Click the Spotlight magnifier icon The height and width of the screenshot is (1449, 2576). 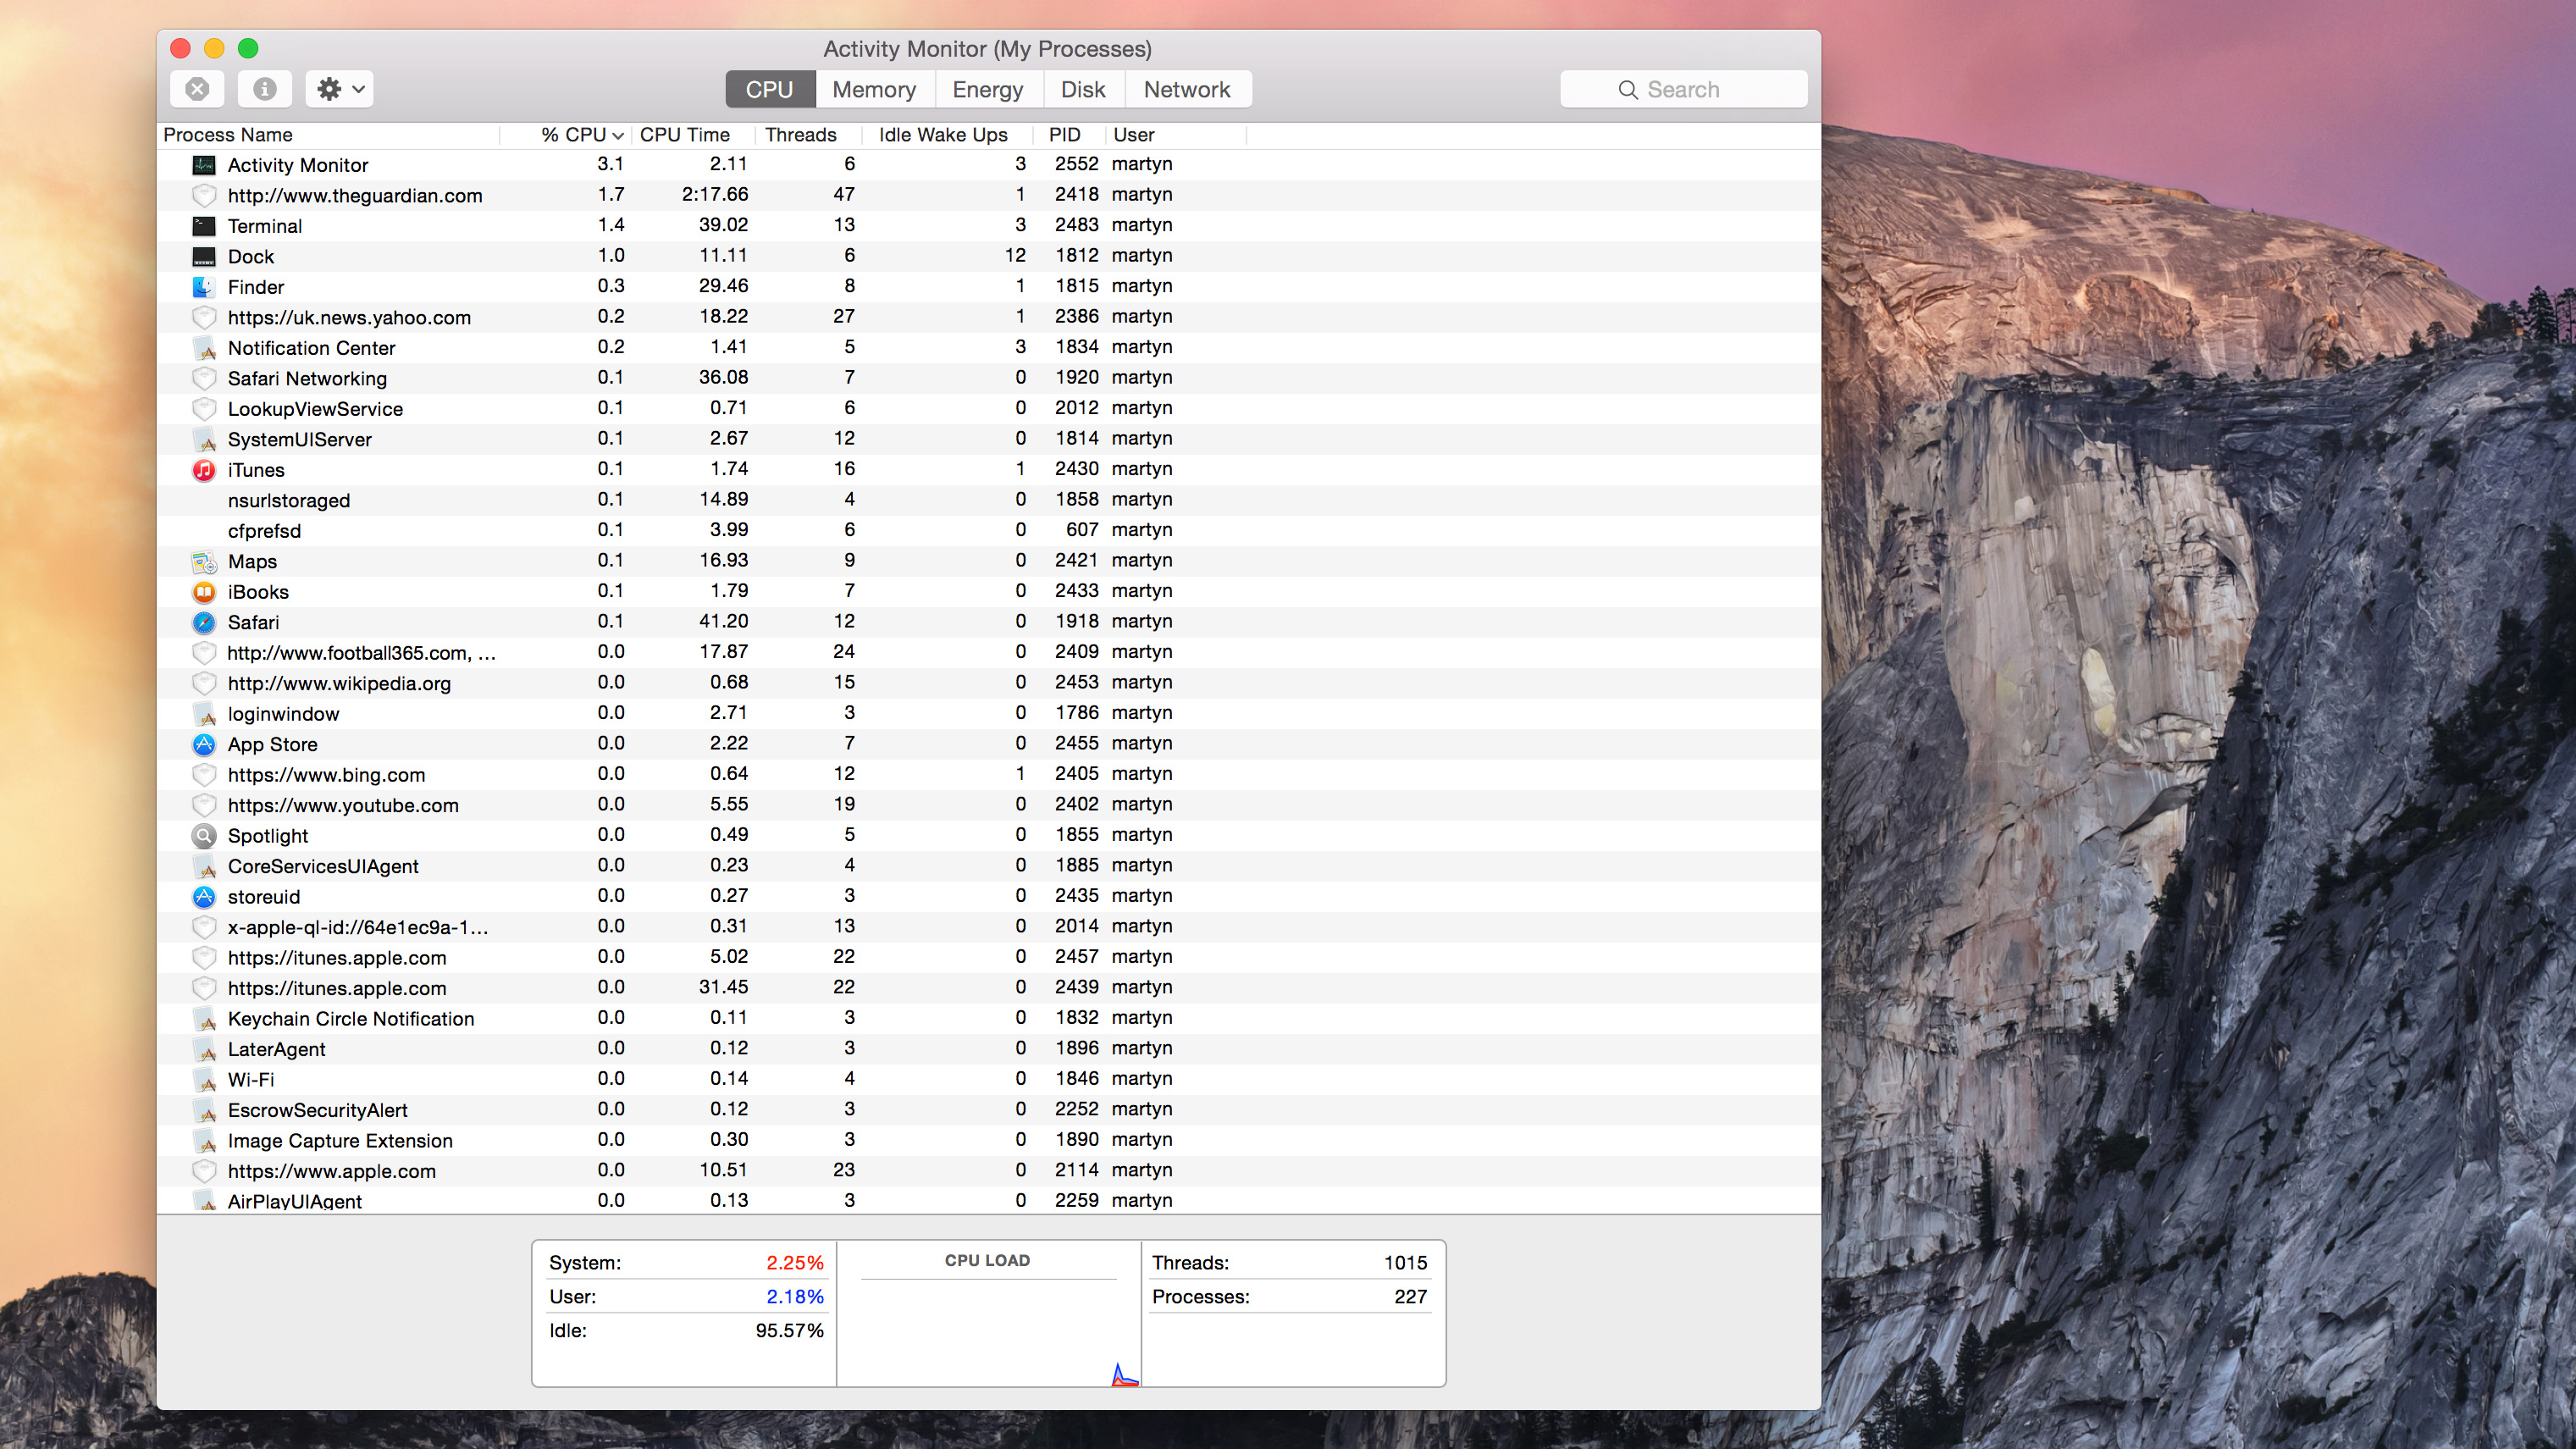point(204,836)
